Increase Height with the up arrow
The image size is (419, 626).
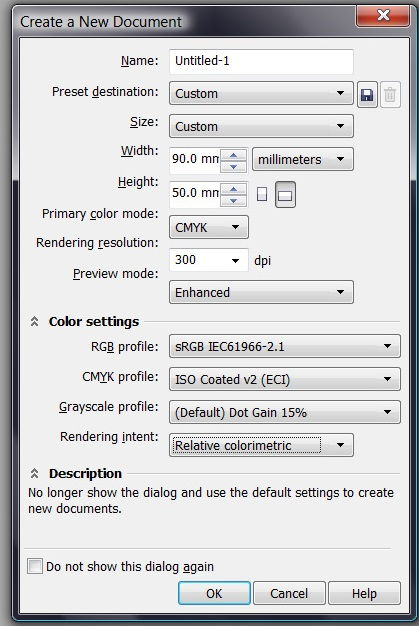[x=233, y=189]
